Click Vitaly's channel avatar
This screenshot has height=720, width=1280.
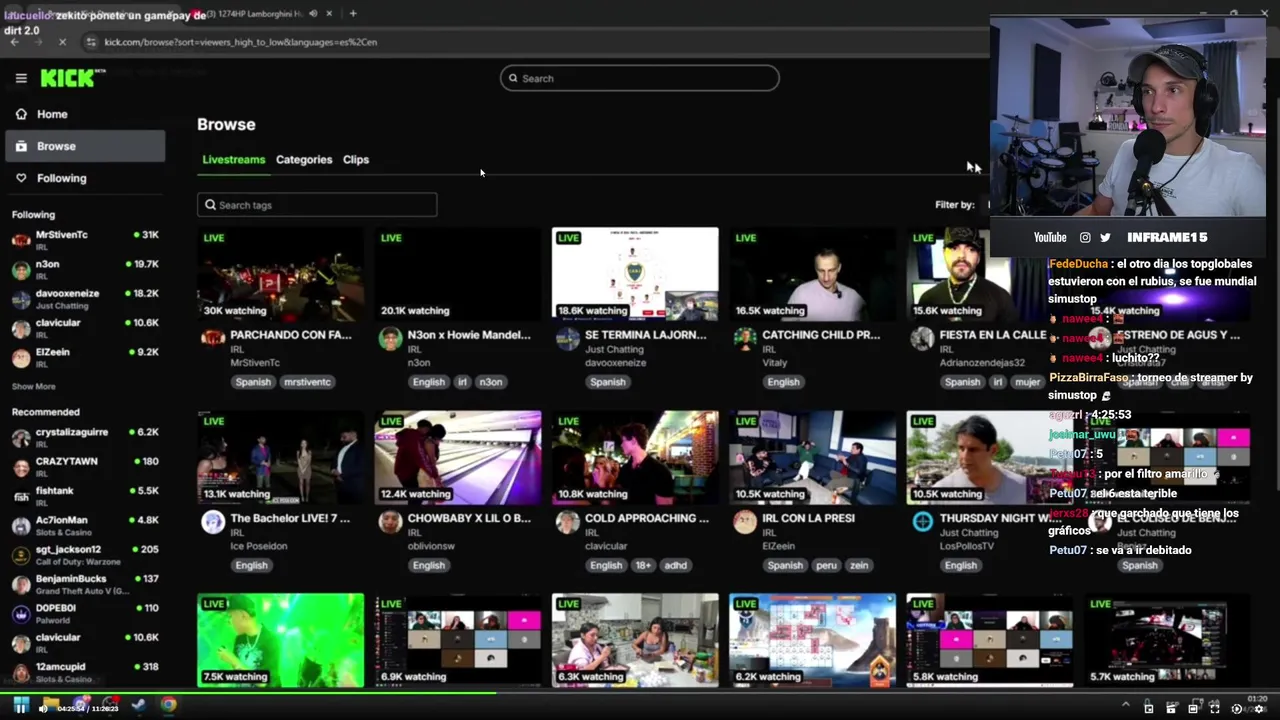click(x=745, y=339)
